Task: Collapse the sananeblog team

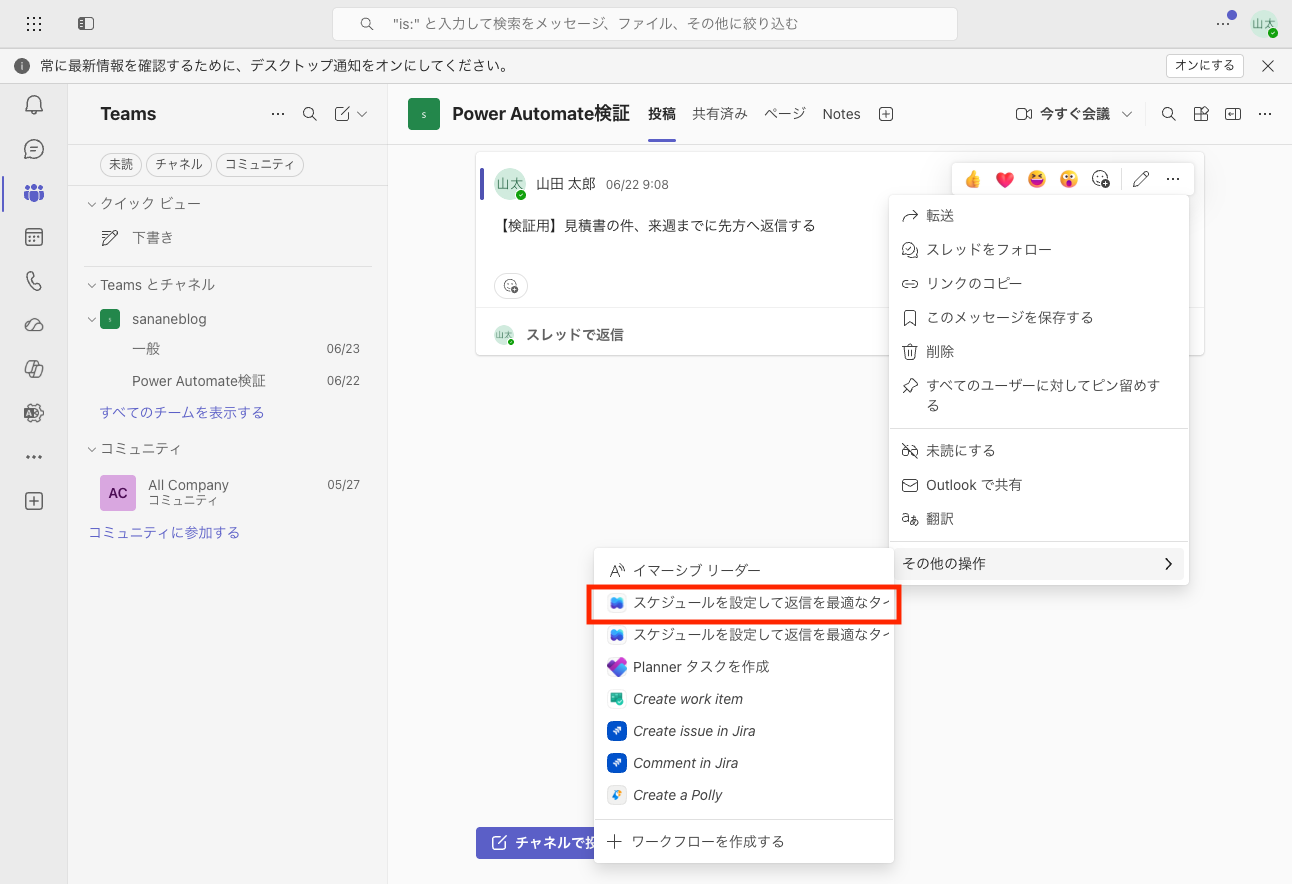Action: click(92, 319)
